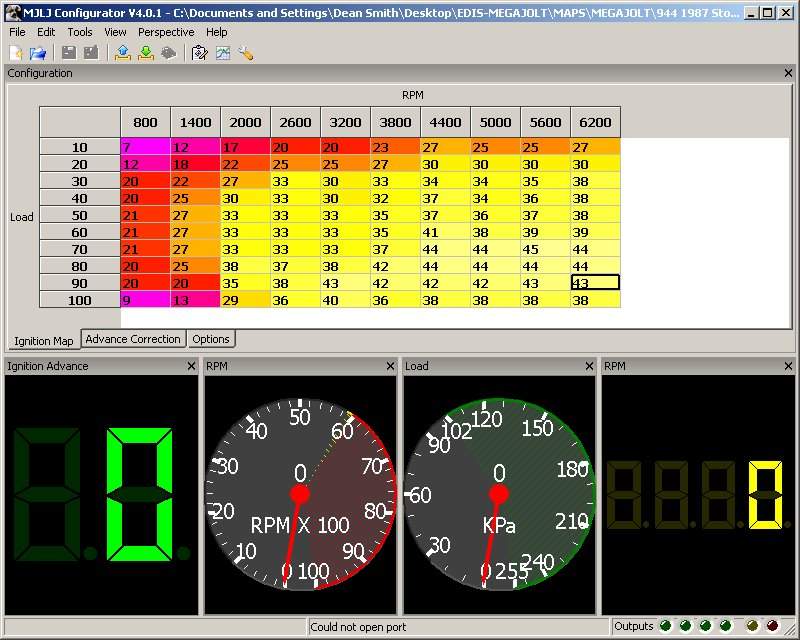Toggle the red Outputs indicator light

(771, 625)
